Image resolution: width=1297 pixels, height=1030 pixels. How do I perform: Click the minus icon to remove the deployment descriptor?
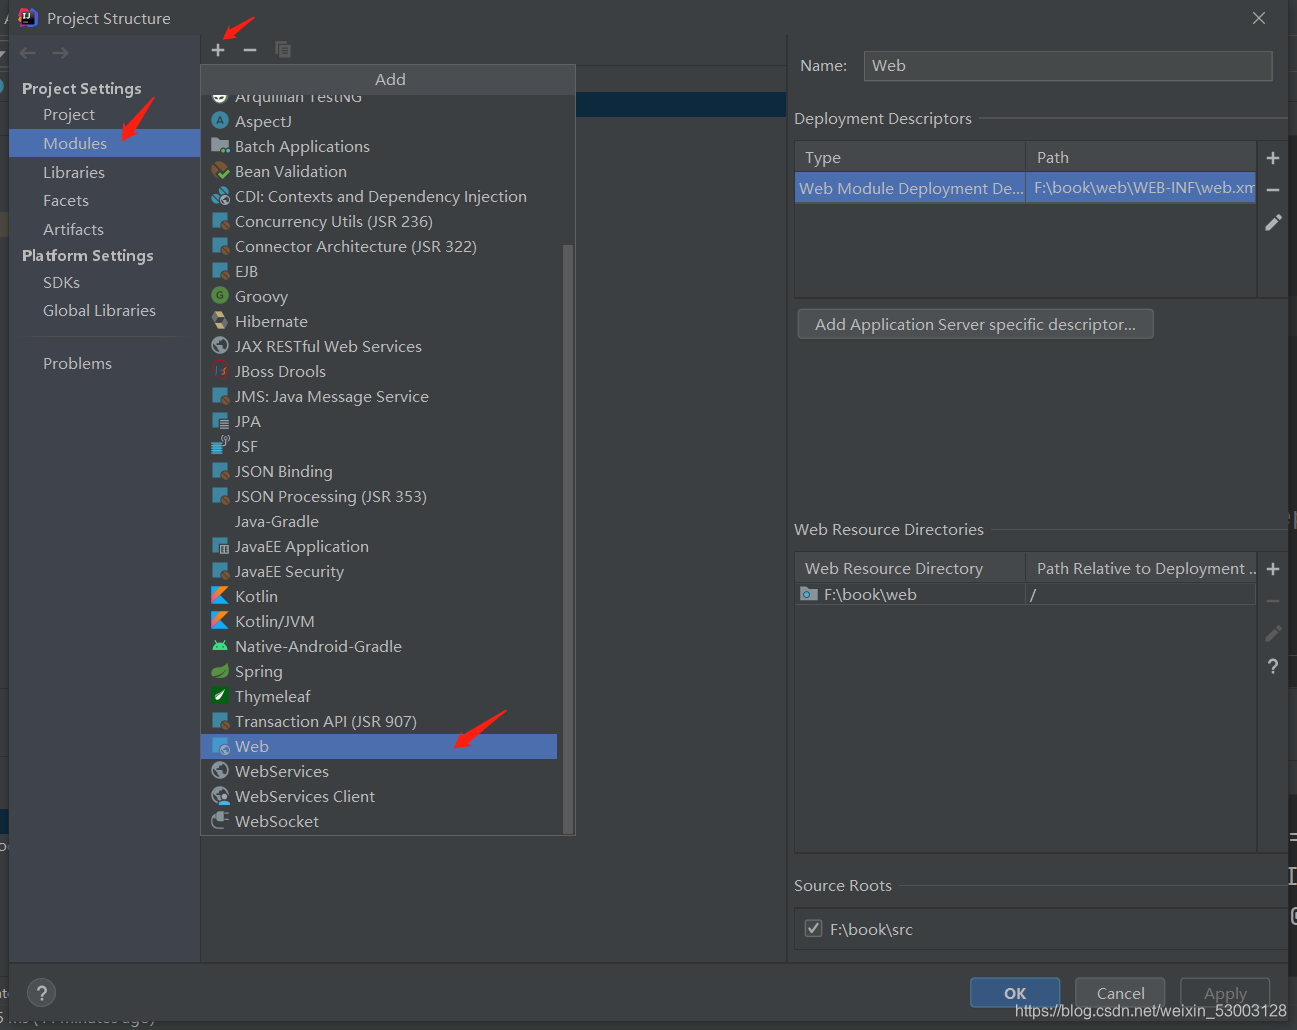(1272, 190)
